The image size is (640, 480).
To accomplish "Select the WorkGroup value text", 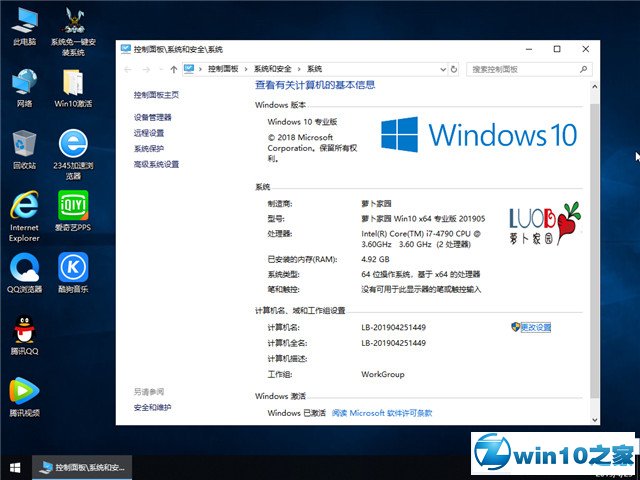I will pyautogui.click(x=383, y=374).
